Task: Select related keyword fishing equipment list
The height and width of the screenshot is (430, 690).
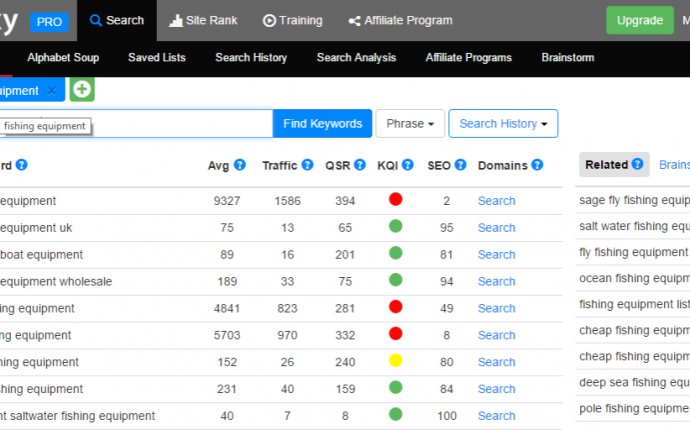Action: [x=634, y=304]
